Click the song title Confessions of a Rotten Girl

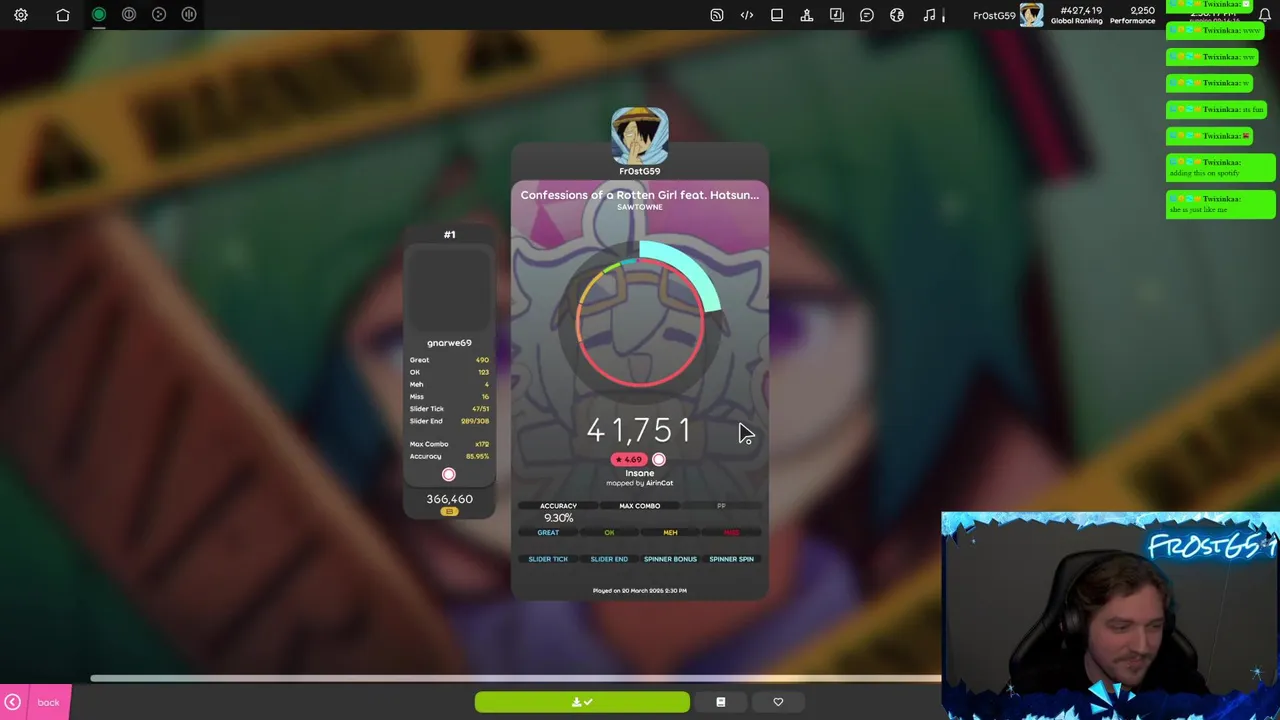(x=640, y=195)
